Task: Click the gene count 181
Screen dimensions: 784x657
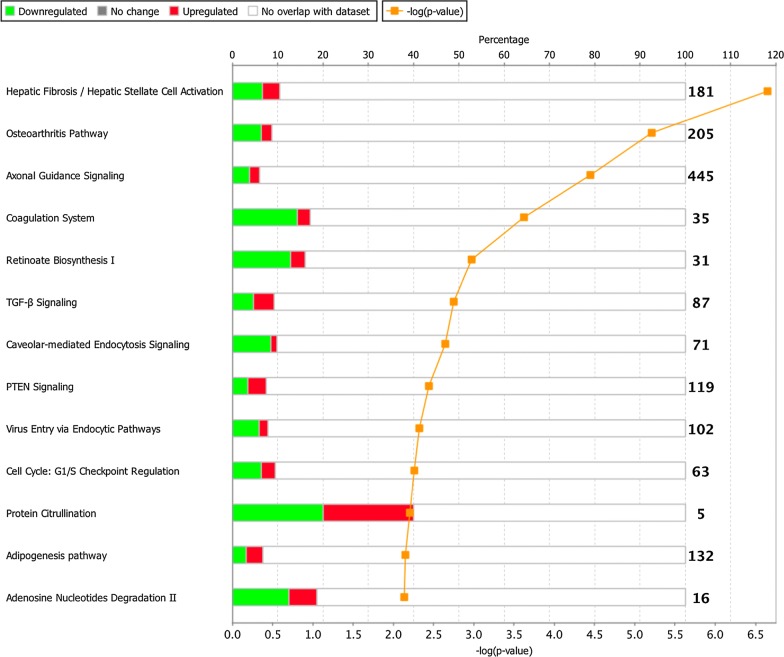Action: (700, 92)
